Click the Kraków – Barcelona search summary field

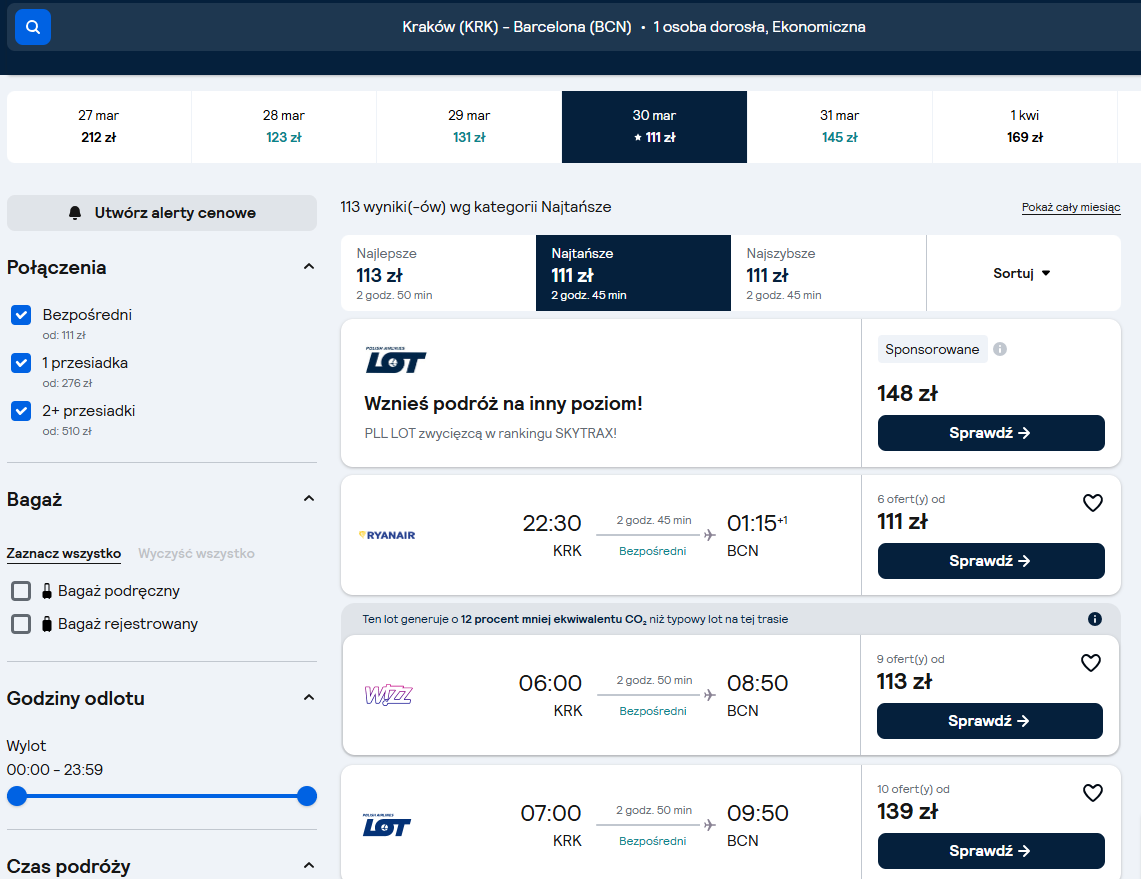(x=633, y=27)
